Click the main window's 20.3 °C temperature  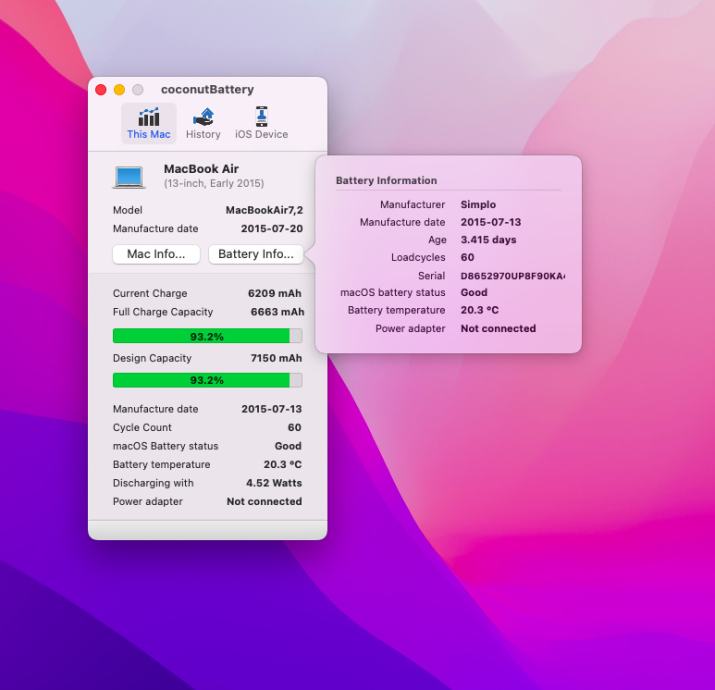tap(283, 464)
